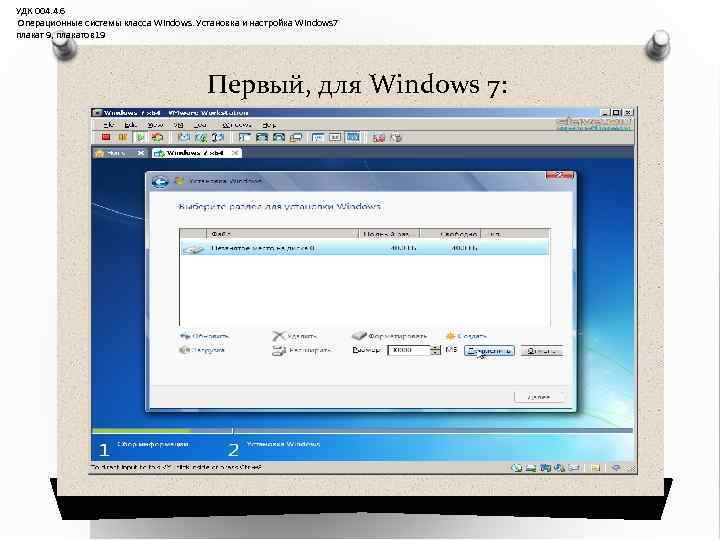
Task: Click the green Power On toolbar icon
Action: tap(140, 137)
